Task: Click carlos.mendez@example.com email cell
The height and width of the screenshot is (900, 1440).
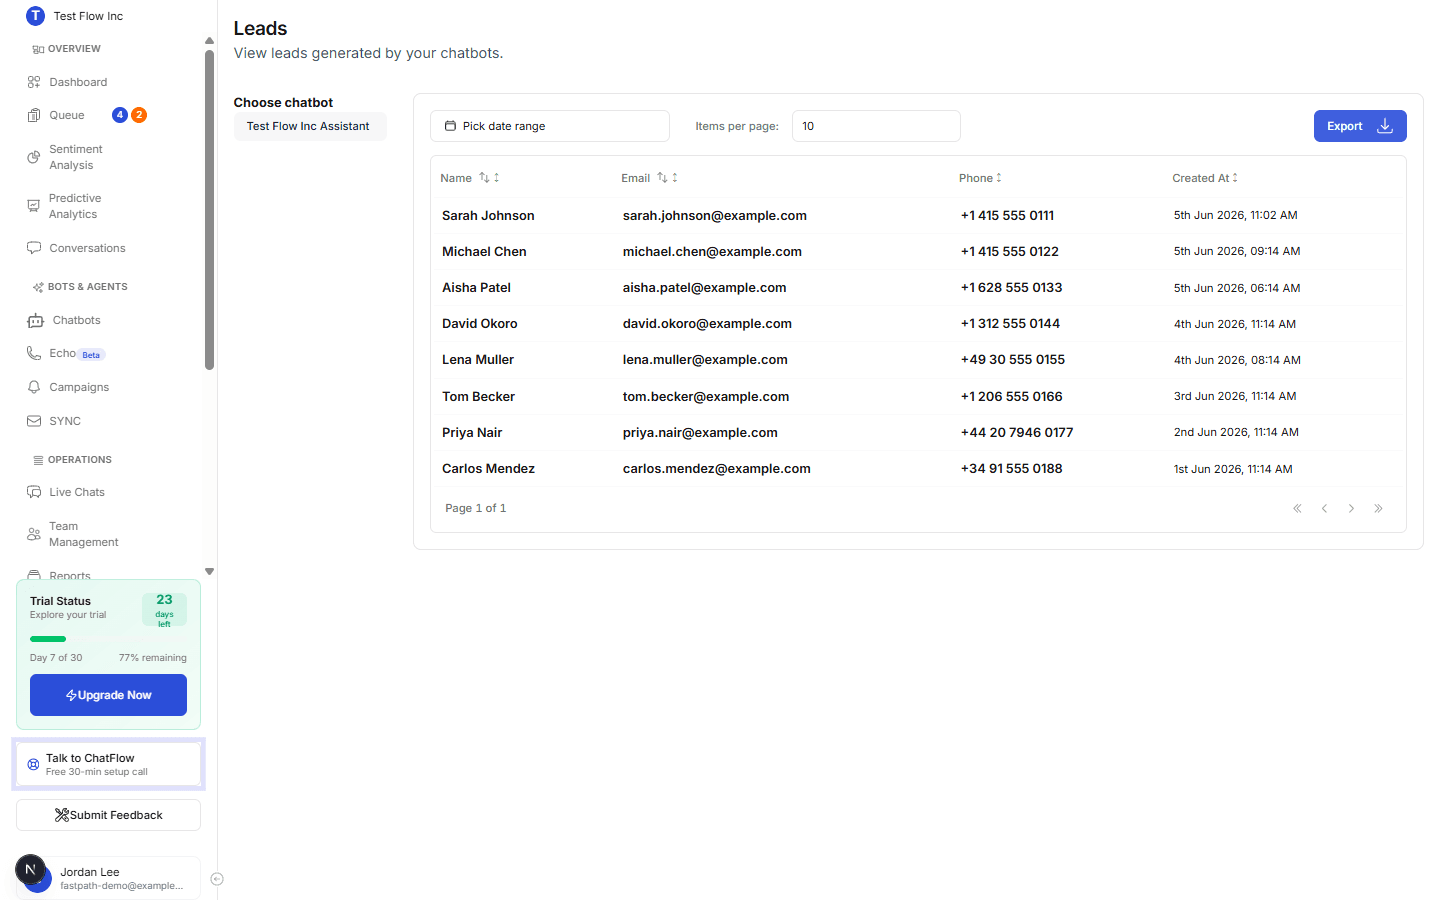Action: [717, 469]
